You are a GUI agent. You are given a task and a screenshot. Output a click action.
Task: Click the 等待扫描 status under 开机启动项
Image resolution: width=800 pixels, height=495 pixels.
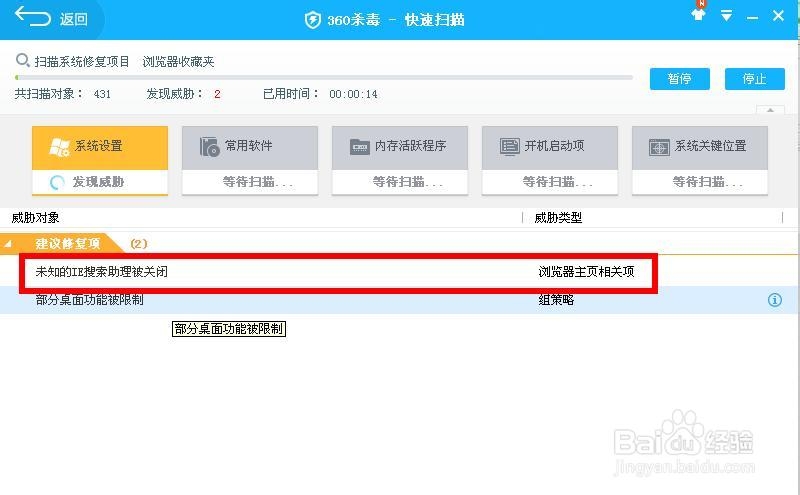[557, 182]
